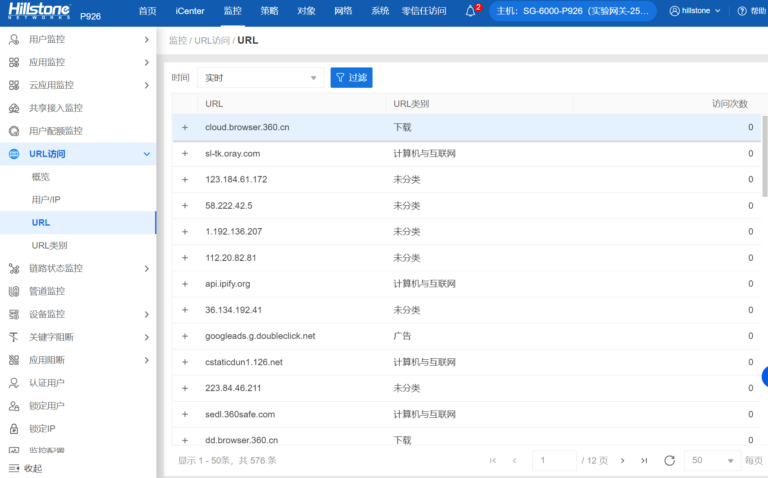Expand the 应用监控 submenu chevron
This screenshot has width=768, height=478.
(x=146, y=62)
